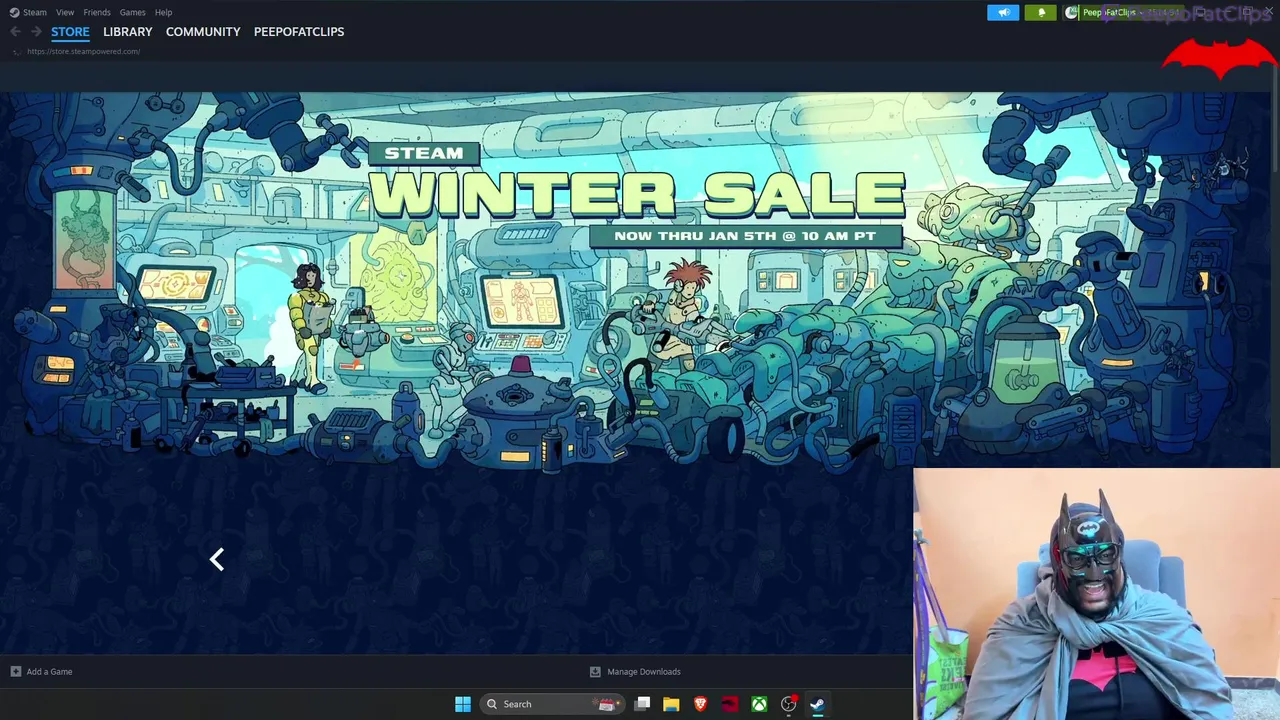
Task: Open the View menu
Action: 65,12
